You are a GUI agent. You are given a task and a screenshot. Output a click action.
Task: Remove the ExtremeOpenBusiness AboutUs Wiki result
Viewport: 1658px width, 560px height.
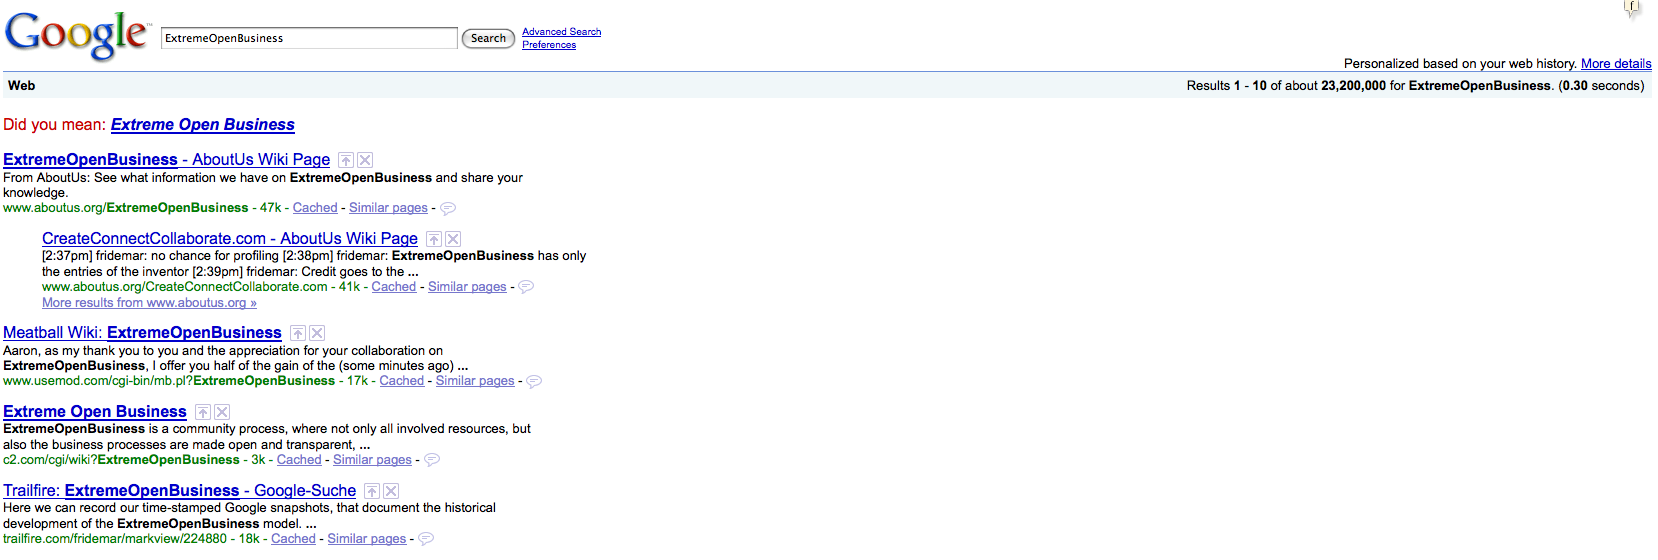pos(366,160)
